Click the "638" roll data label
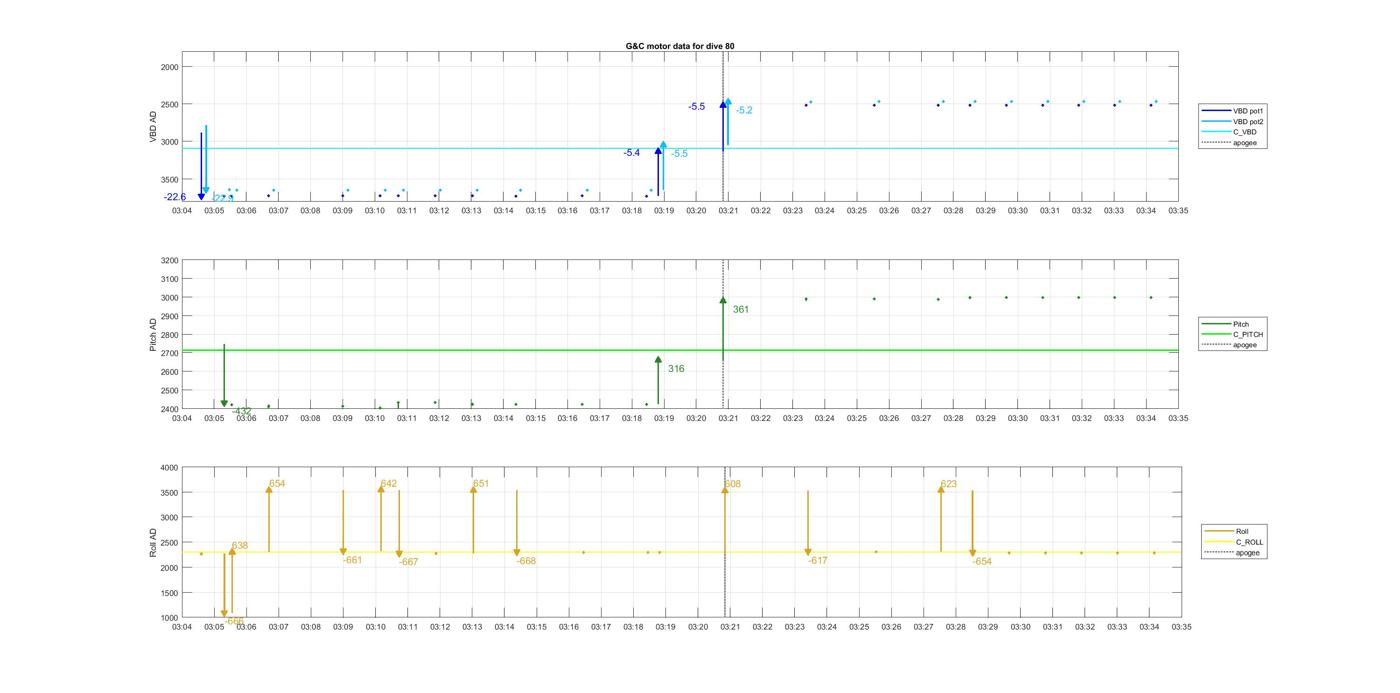1400x693 pixels. coord(240,546)
